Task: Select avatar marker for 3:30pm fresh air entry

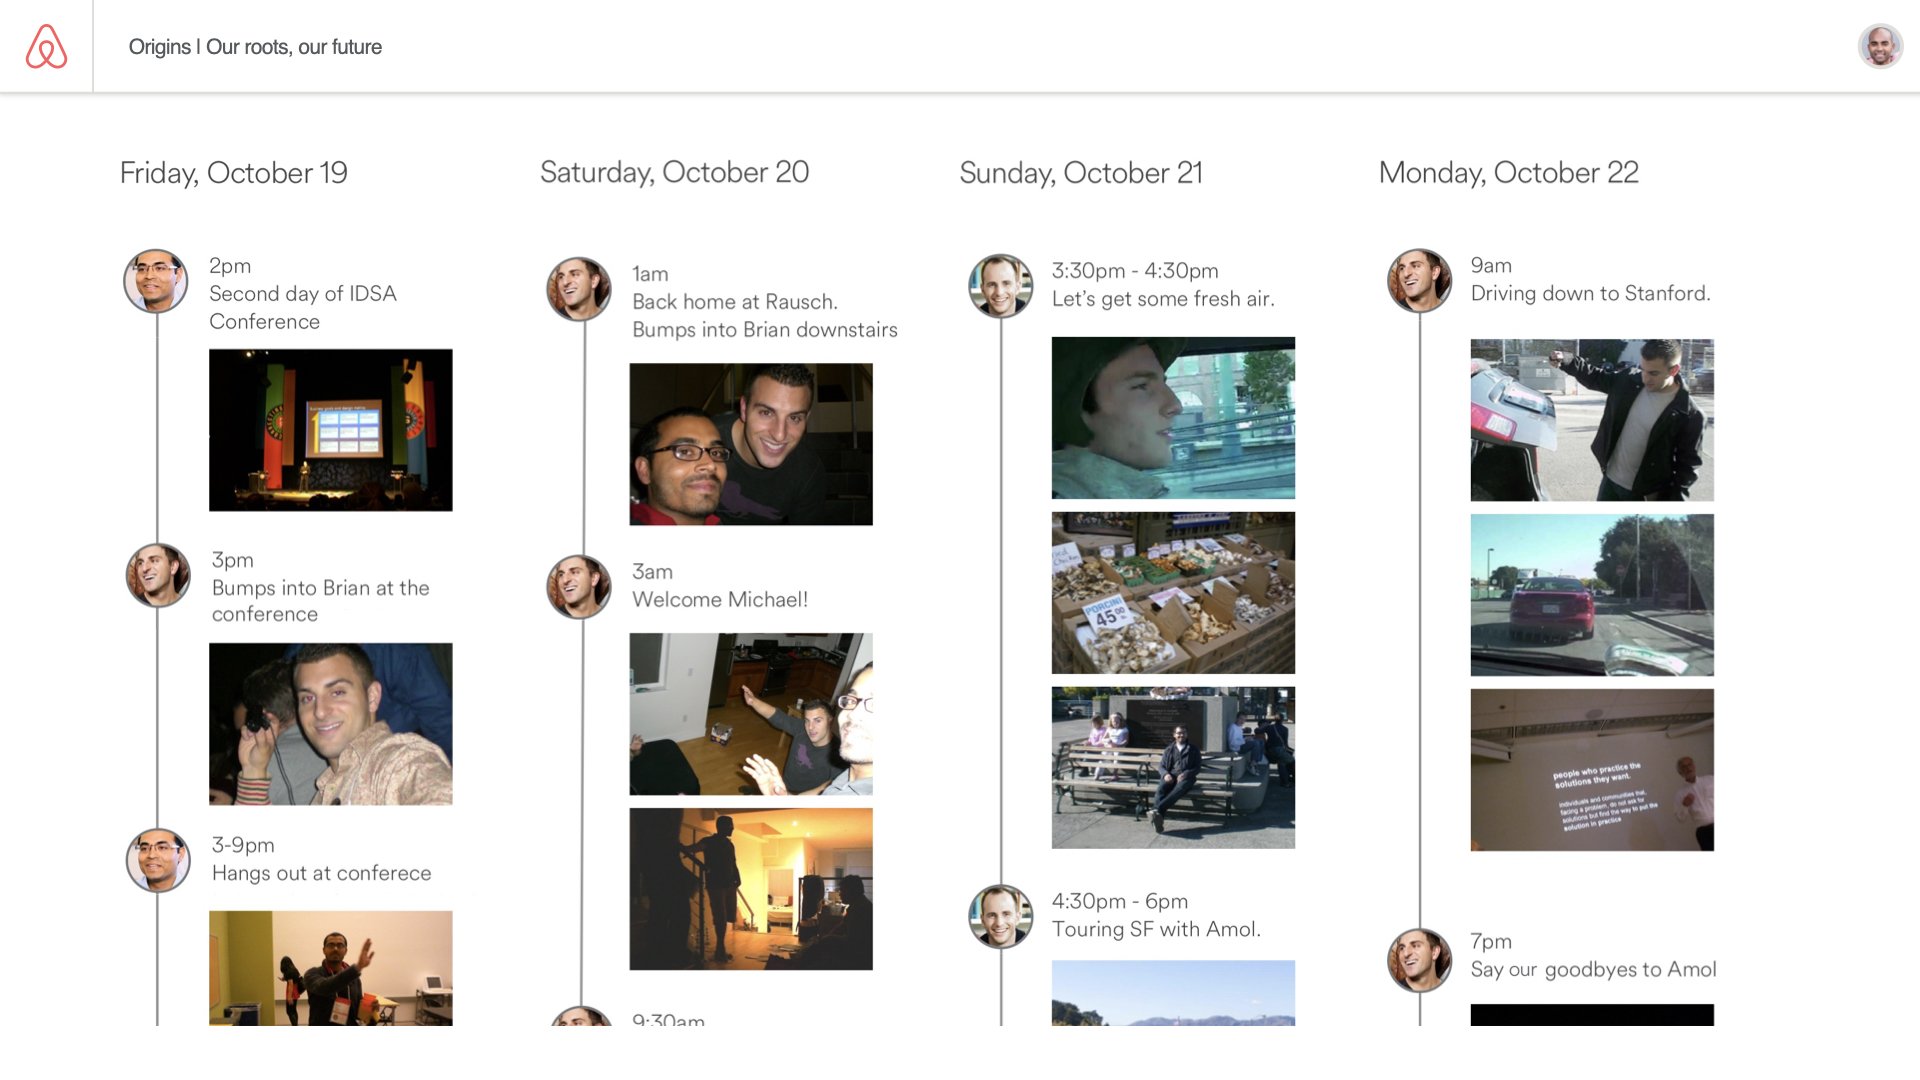Action: (x=1001, y=286)
